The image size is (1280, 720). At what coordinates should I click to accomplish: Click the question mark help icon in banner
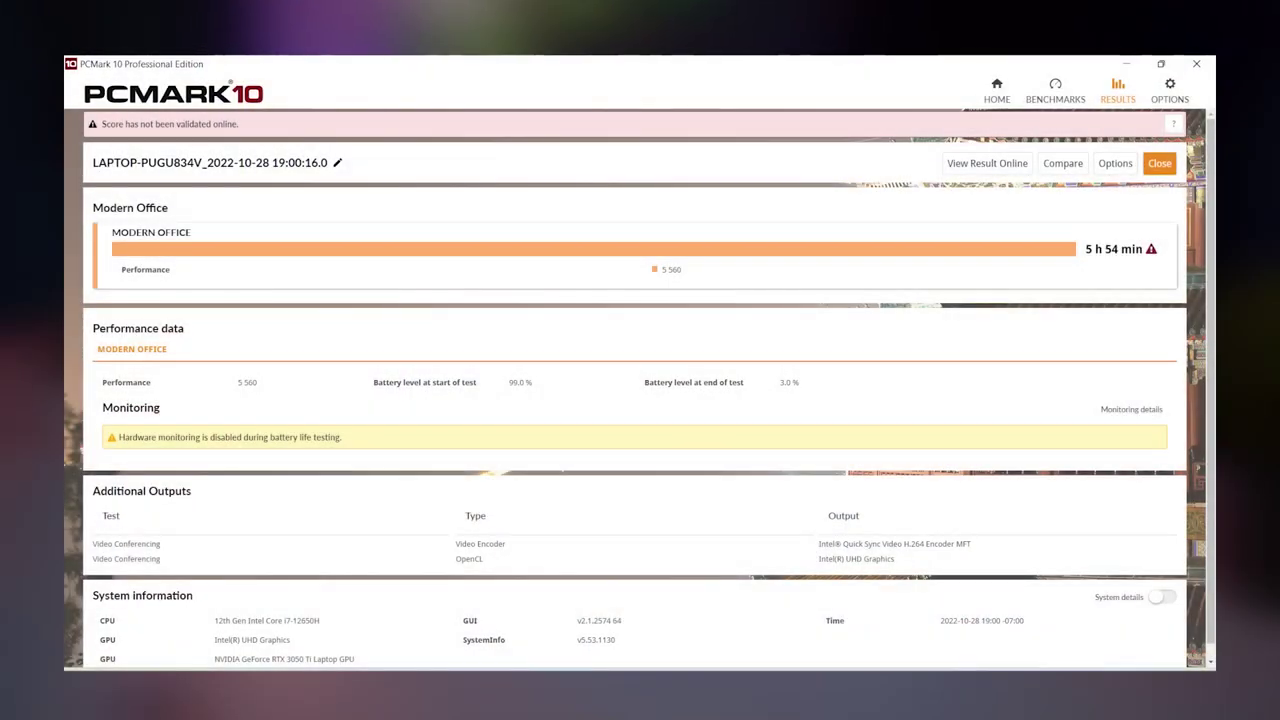coord(1173,124)
